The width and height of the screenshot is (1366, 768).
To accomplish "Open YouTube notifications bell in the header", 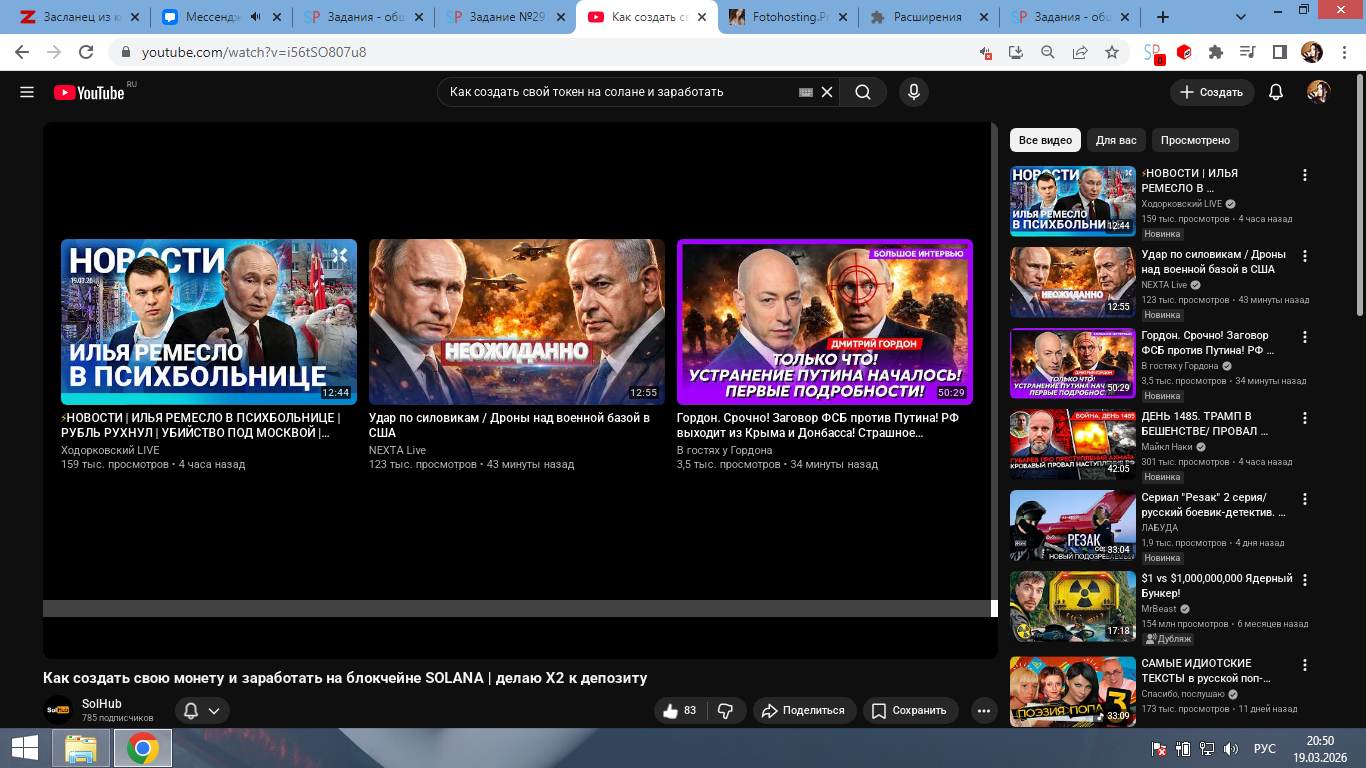I will tap(1276, 92).
